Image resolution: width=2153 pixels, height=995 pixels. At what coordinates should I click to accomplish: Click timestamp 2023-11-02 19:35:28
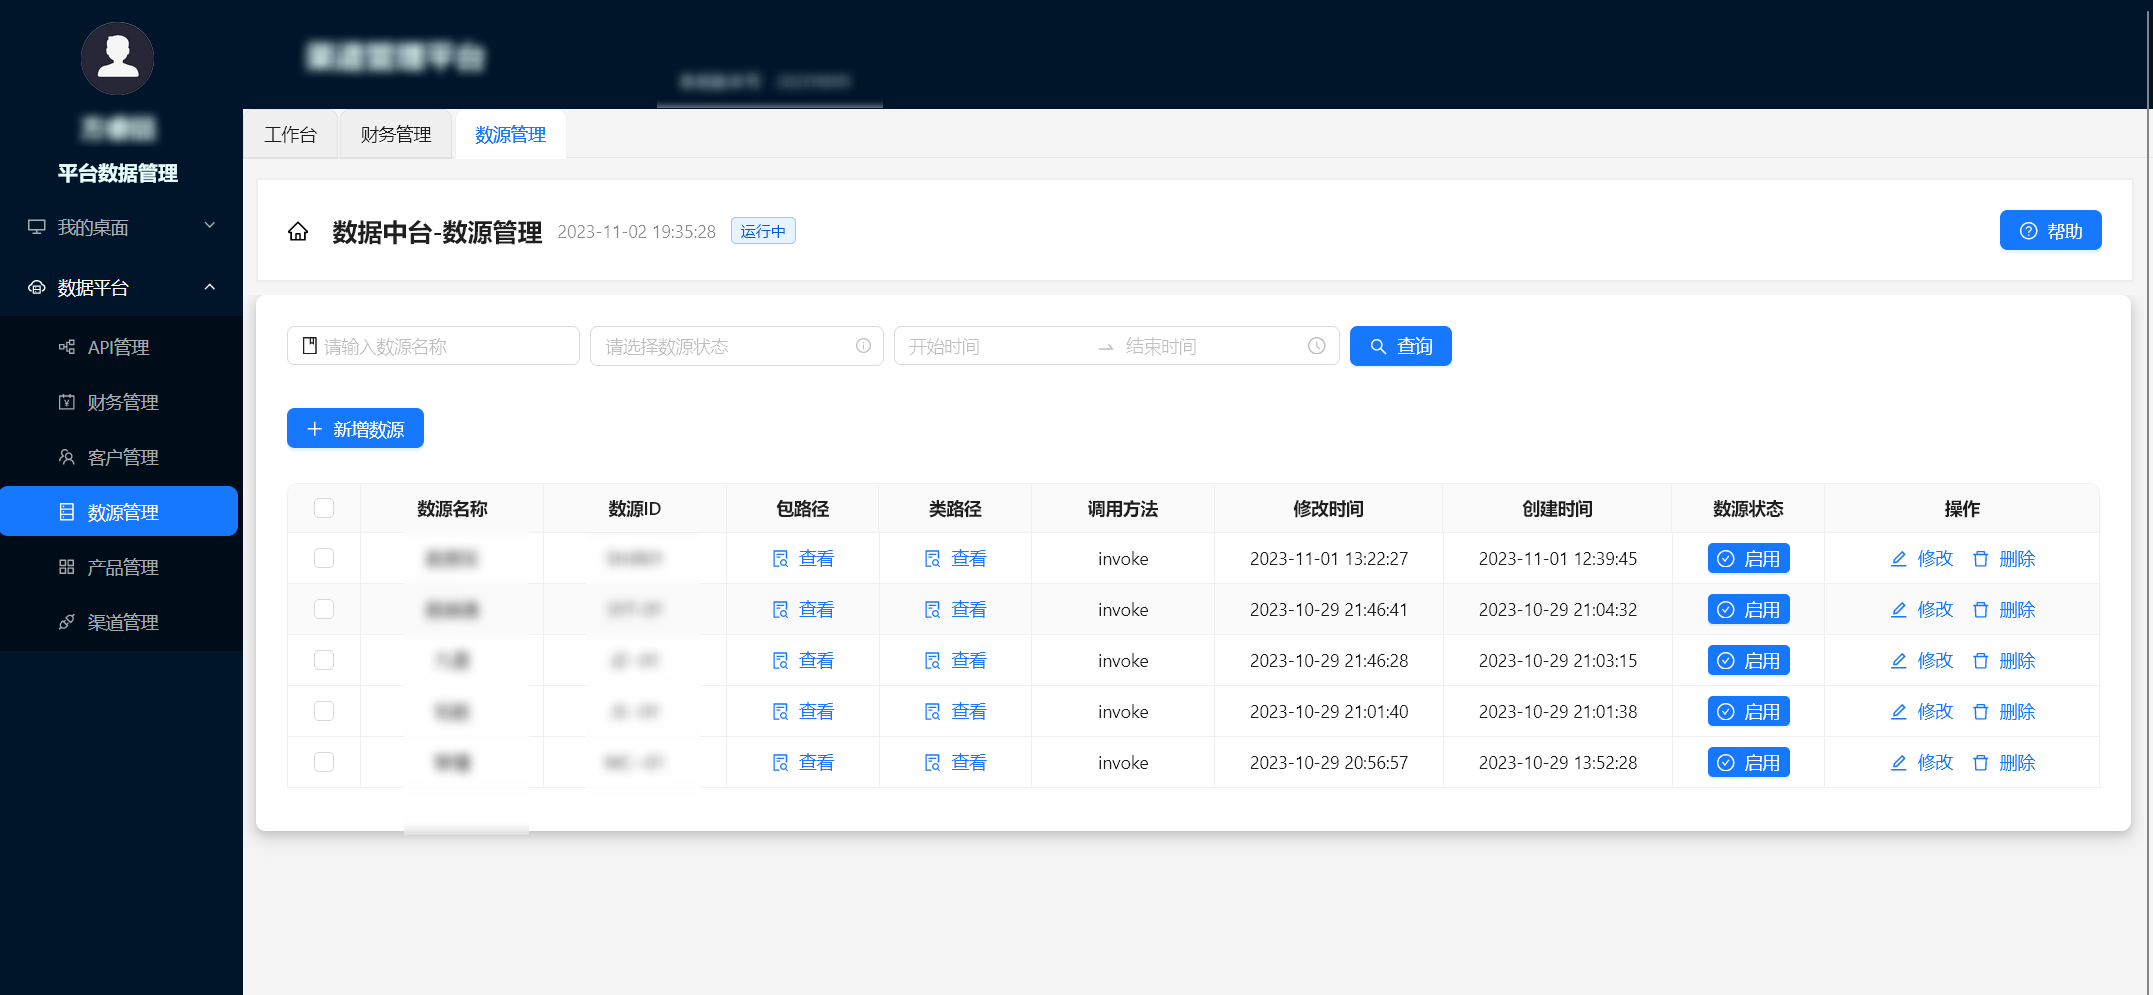point(636,232)
